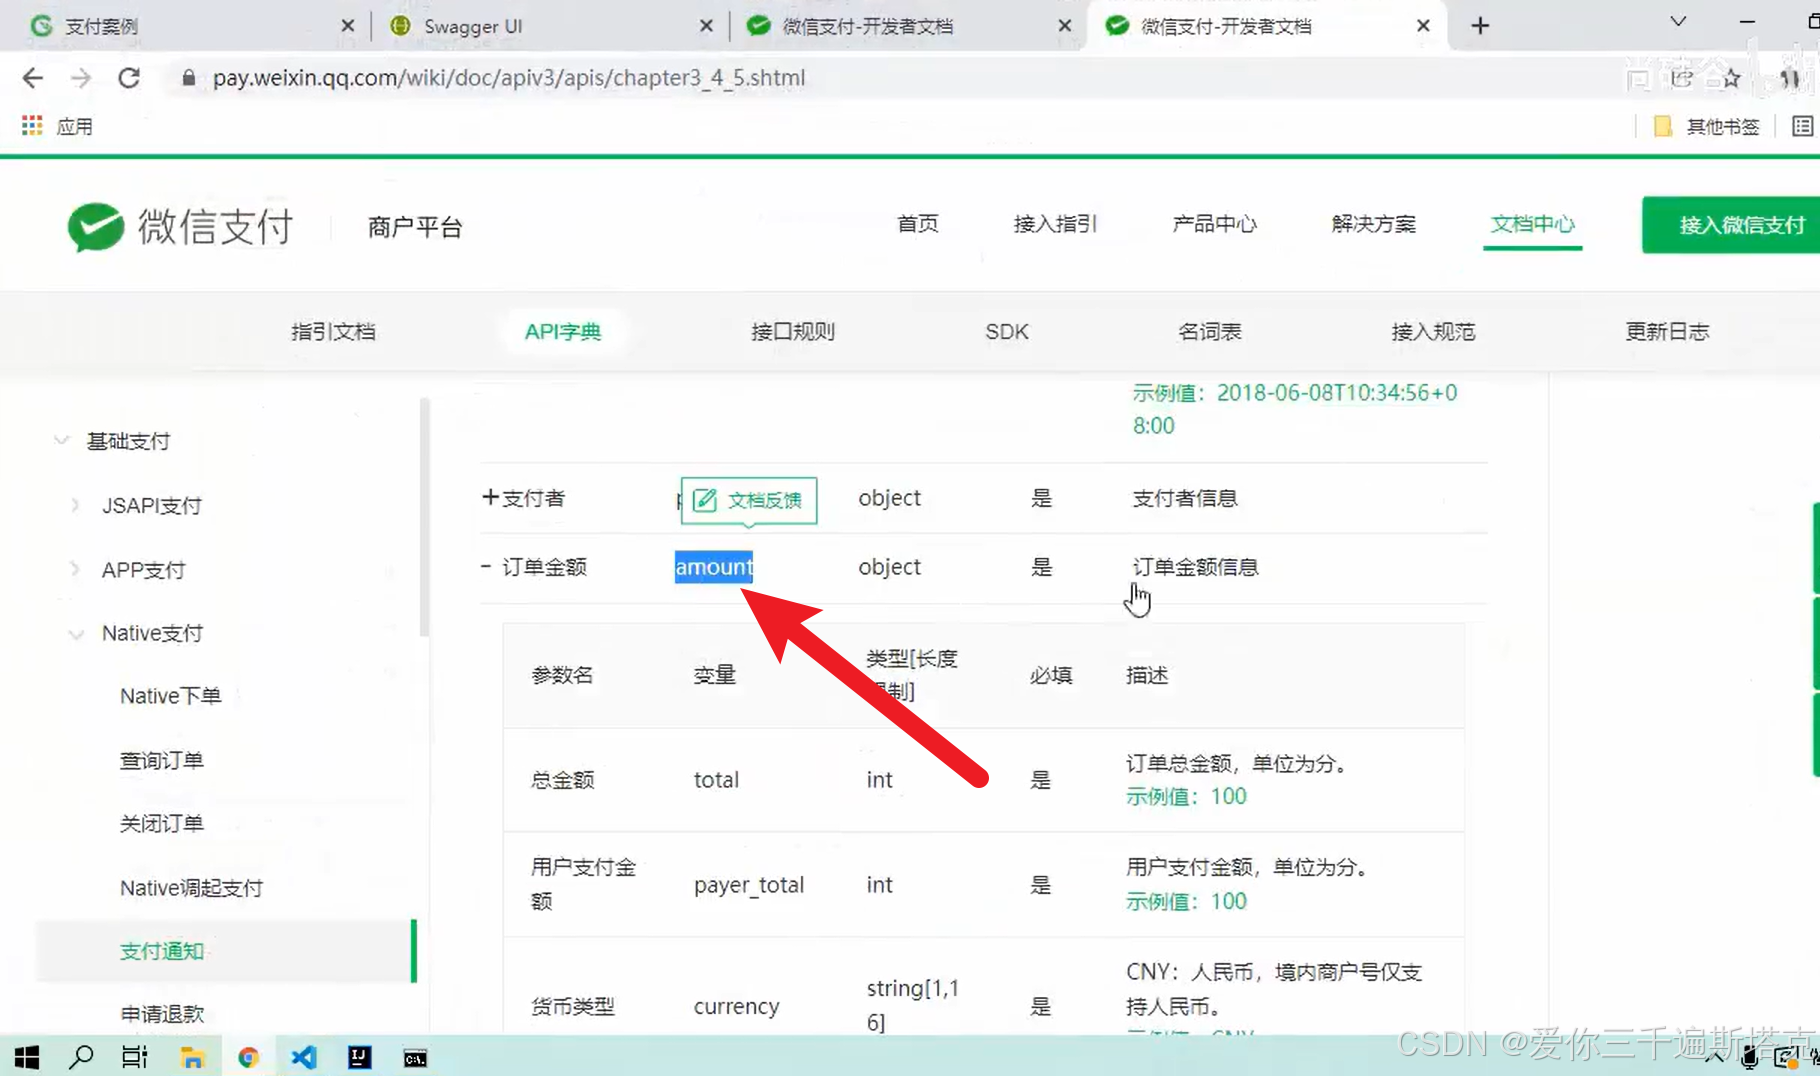1820x1076 pixels.
Task: Reload the page with the refresh icon
Action: (129, 78)
